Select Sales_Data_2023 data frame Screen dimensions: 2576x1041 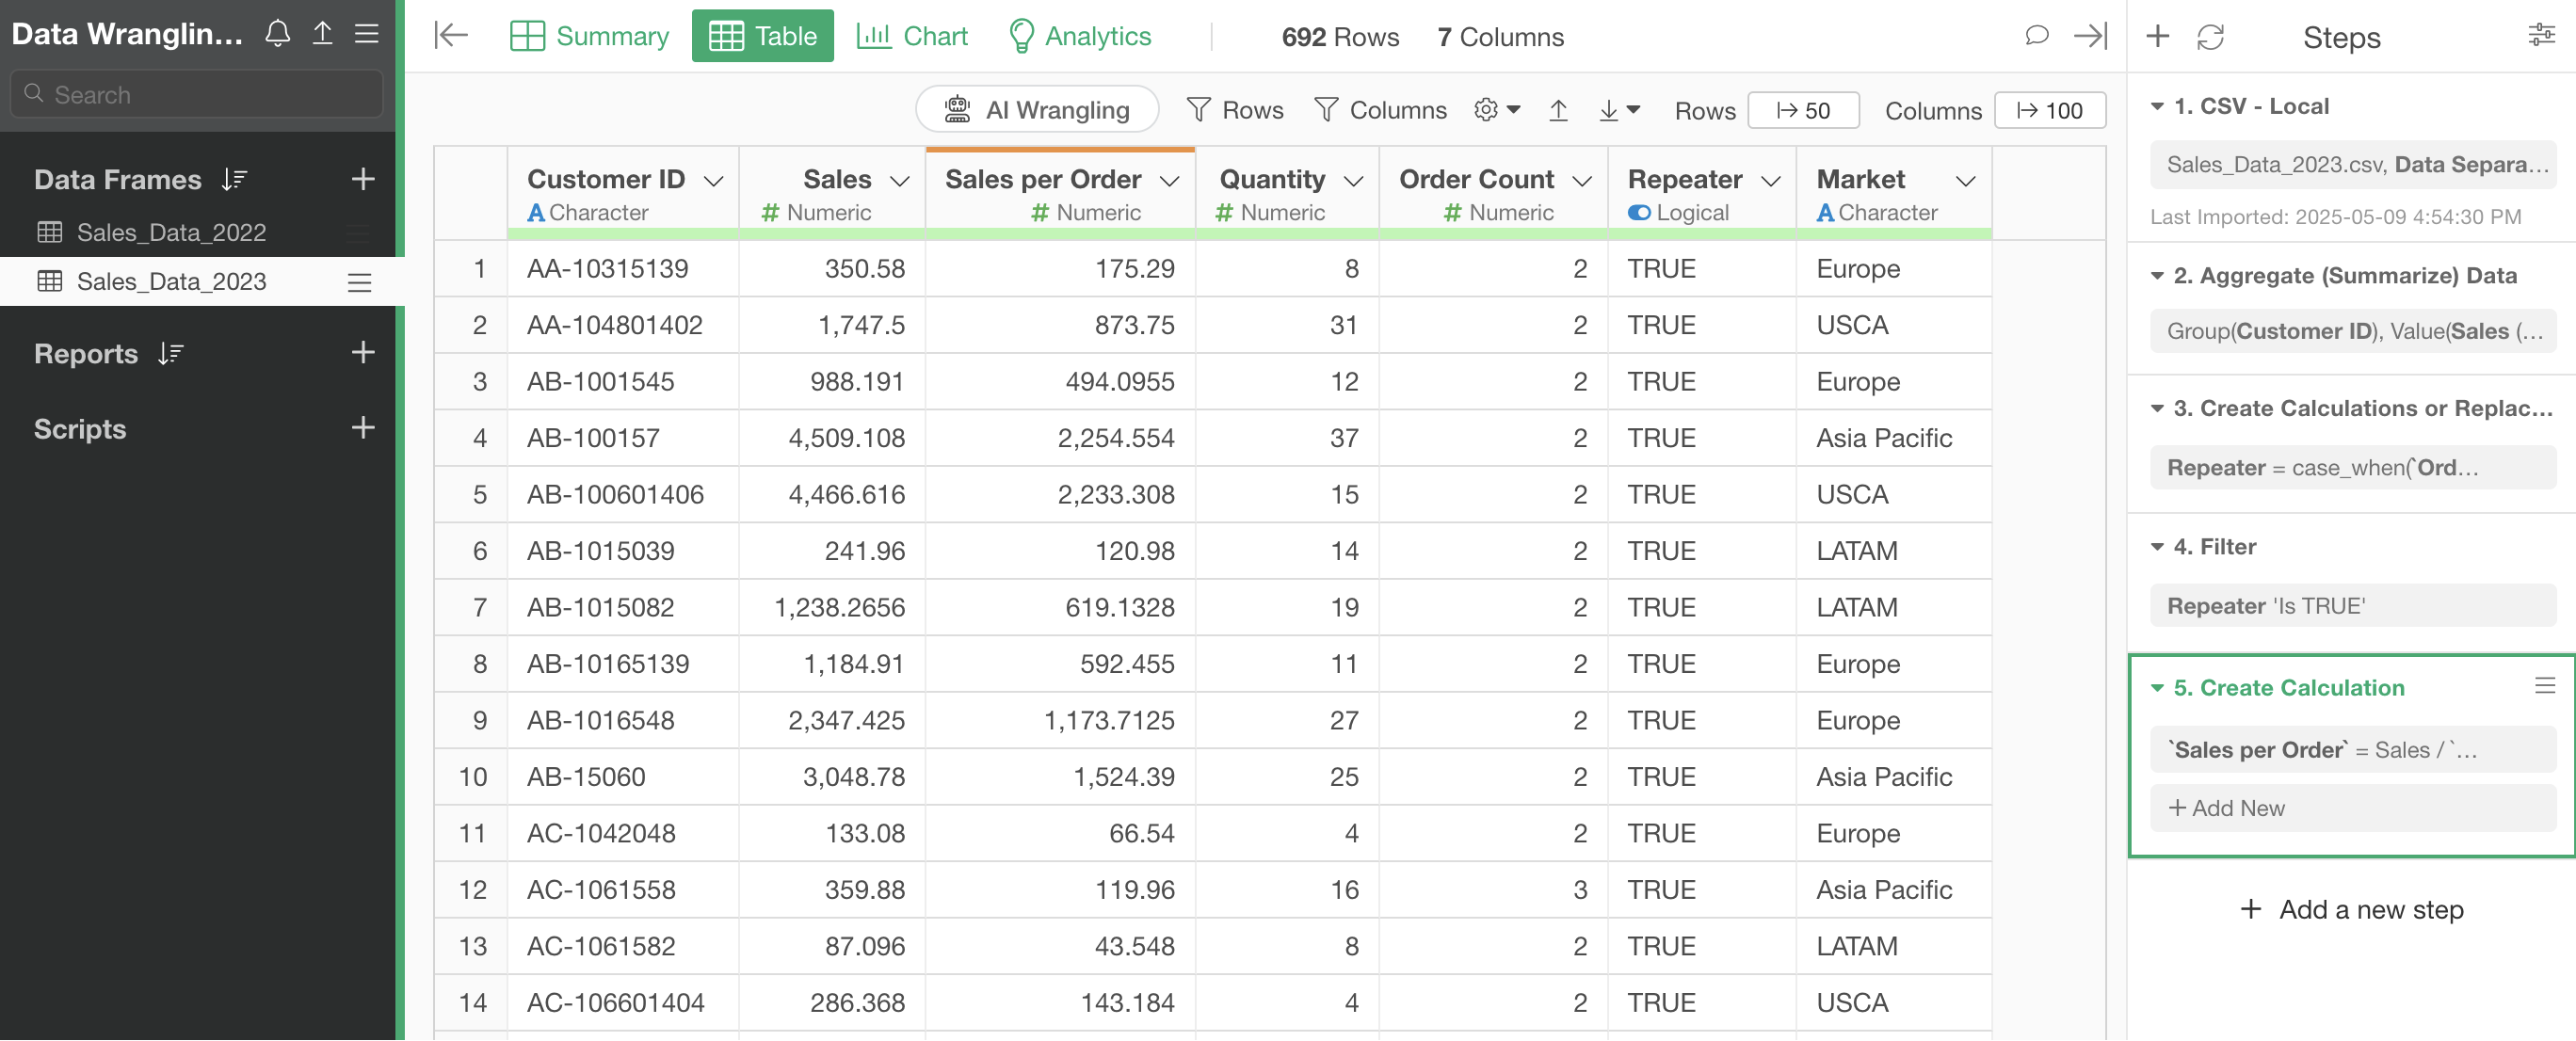[171, 282]
